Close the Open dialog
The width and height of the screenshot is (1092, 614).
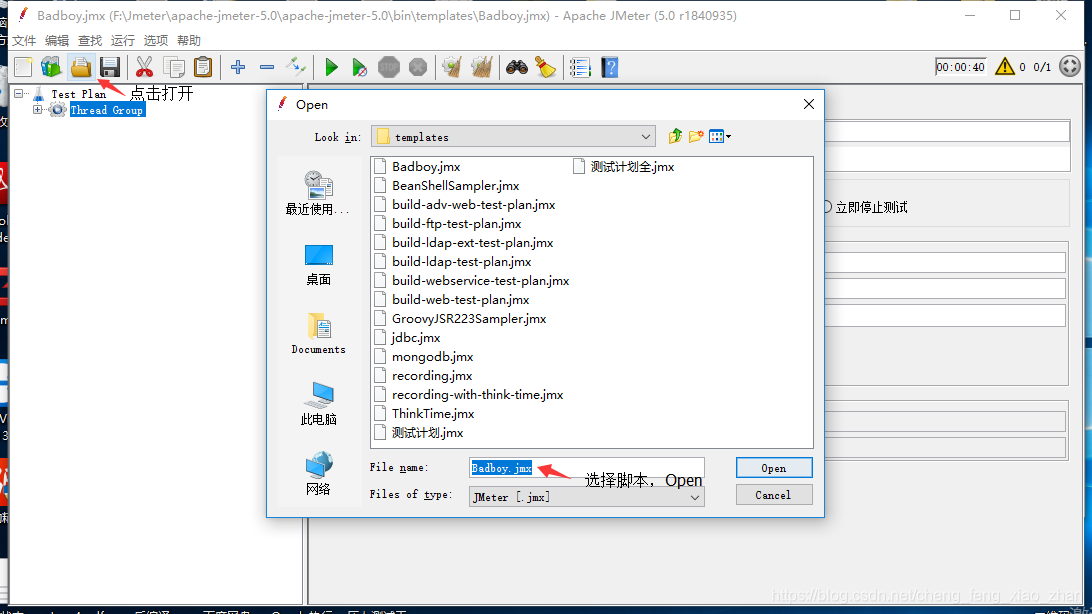(809, 104)
